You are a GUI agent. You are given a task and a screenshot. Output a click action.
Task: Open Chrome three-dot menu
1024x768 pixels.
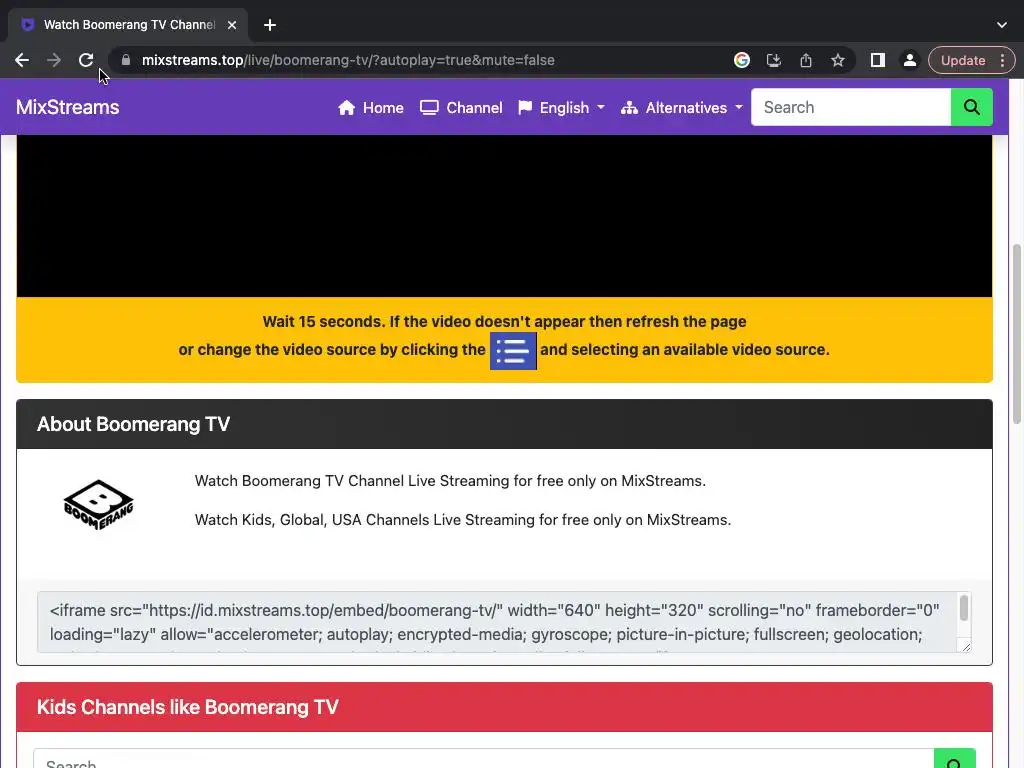1002,60
